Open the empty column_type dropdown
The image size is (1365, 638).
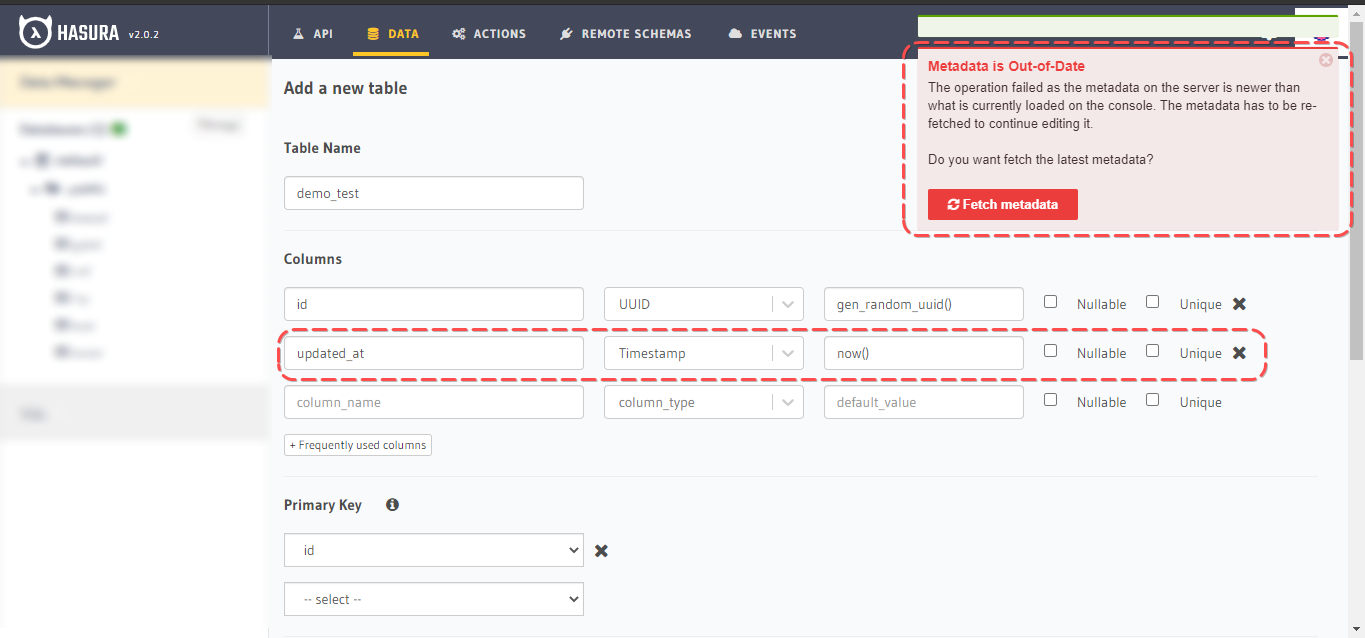[x=704, y=402]
